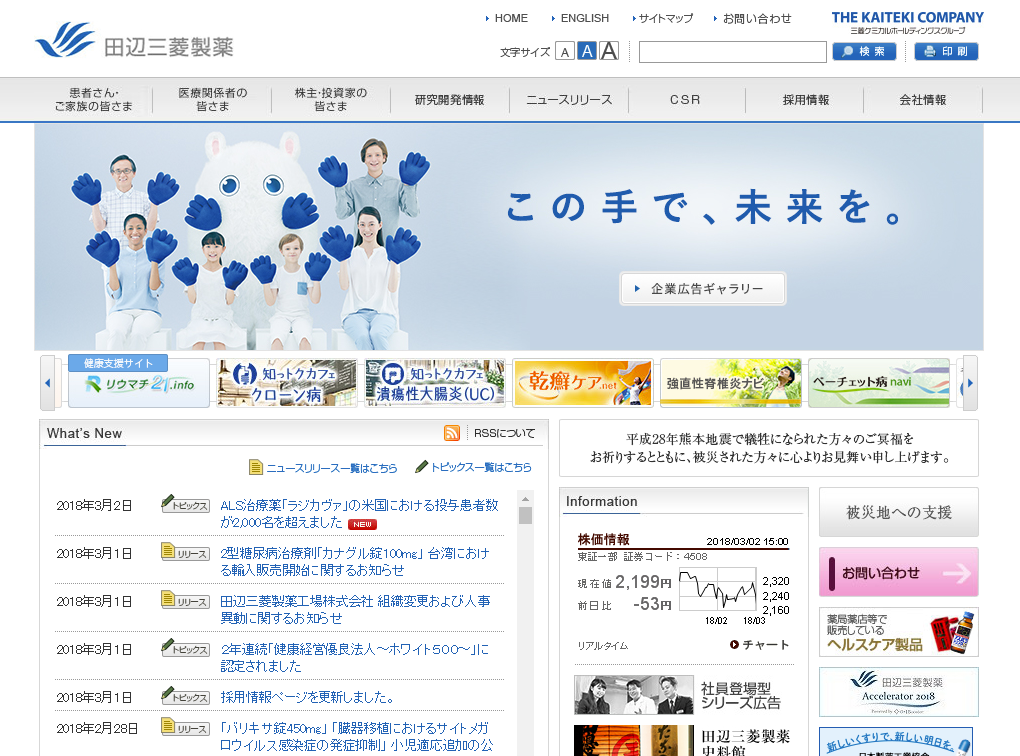
Task: Open サイトマップ link
Action: click(x=663, y=18)
